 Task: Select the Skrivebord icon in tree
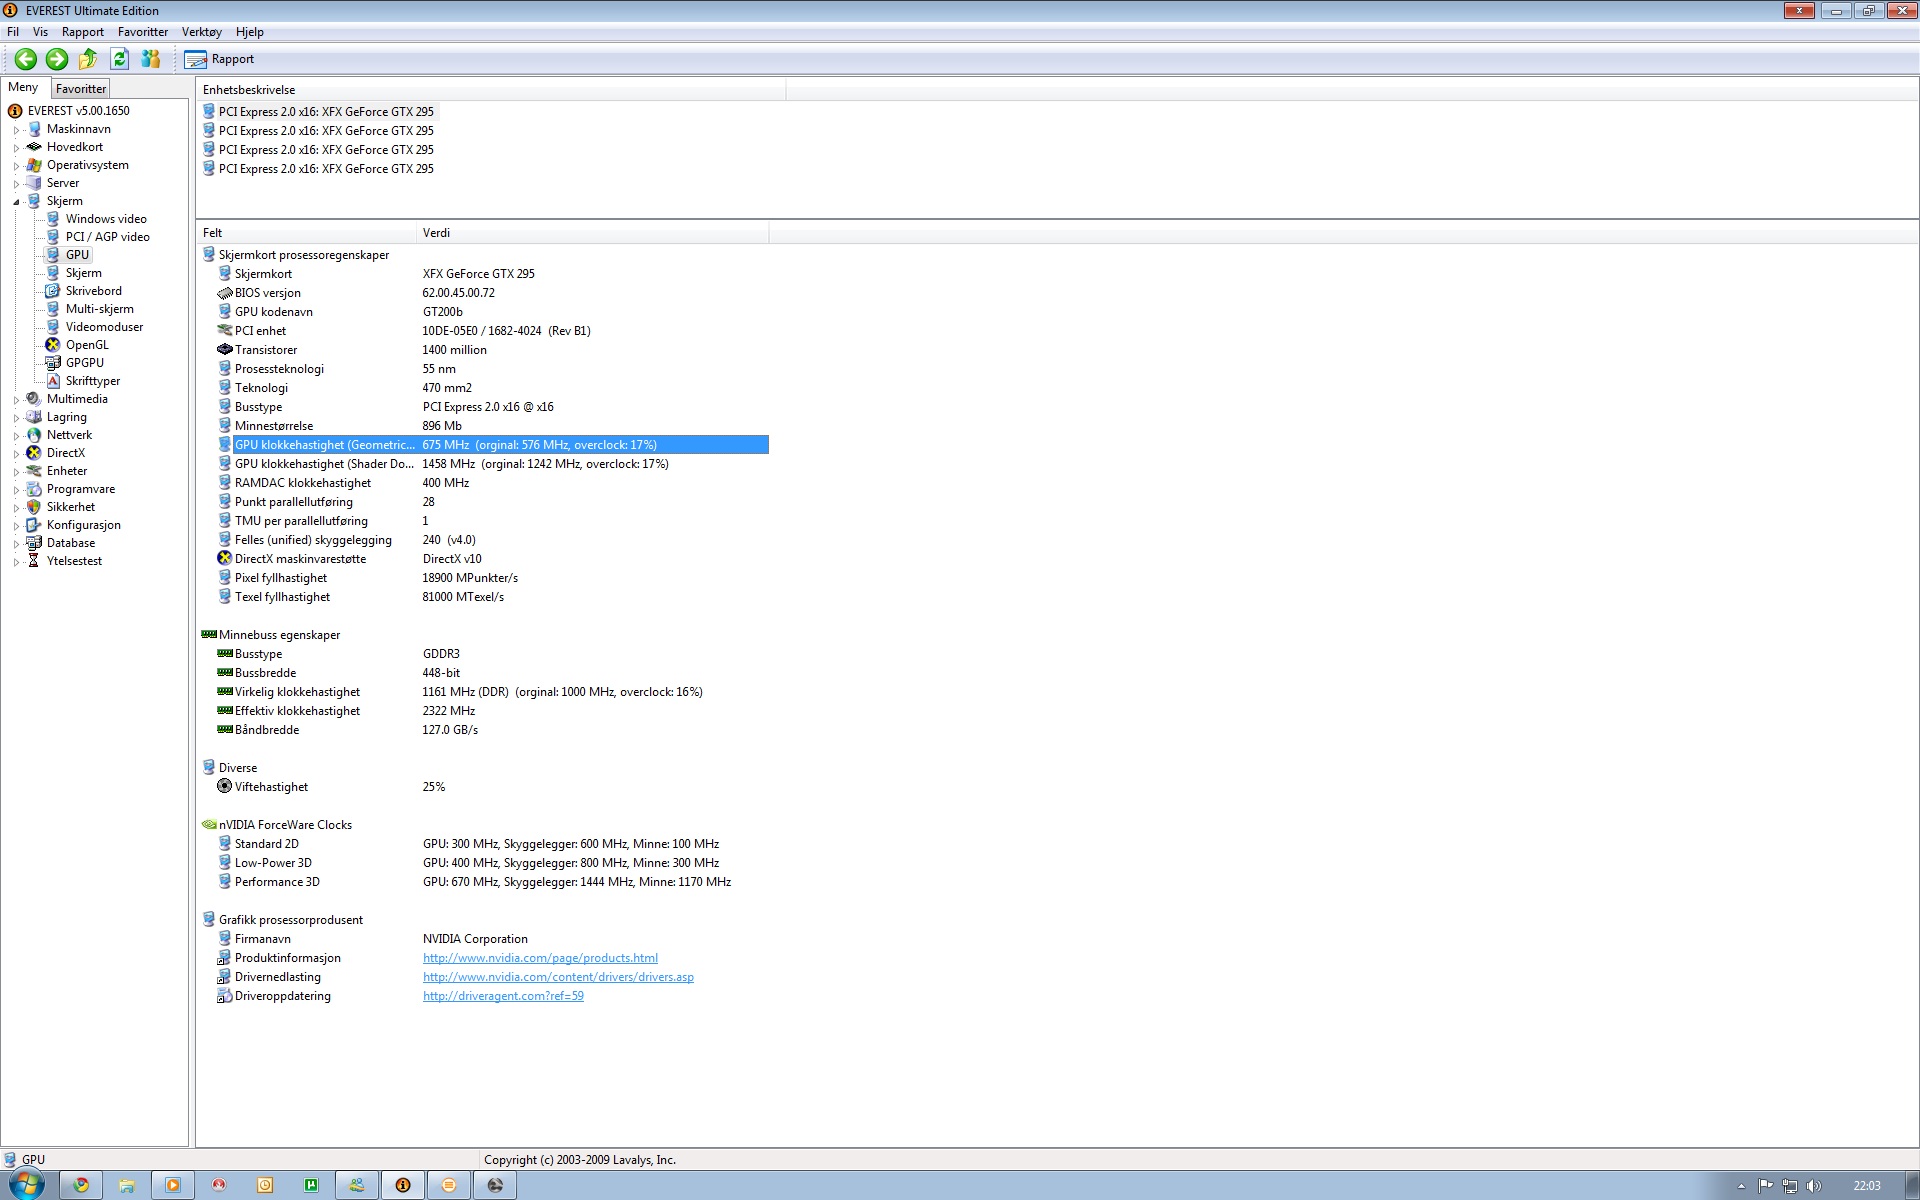coord(53,291)
